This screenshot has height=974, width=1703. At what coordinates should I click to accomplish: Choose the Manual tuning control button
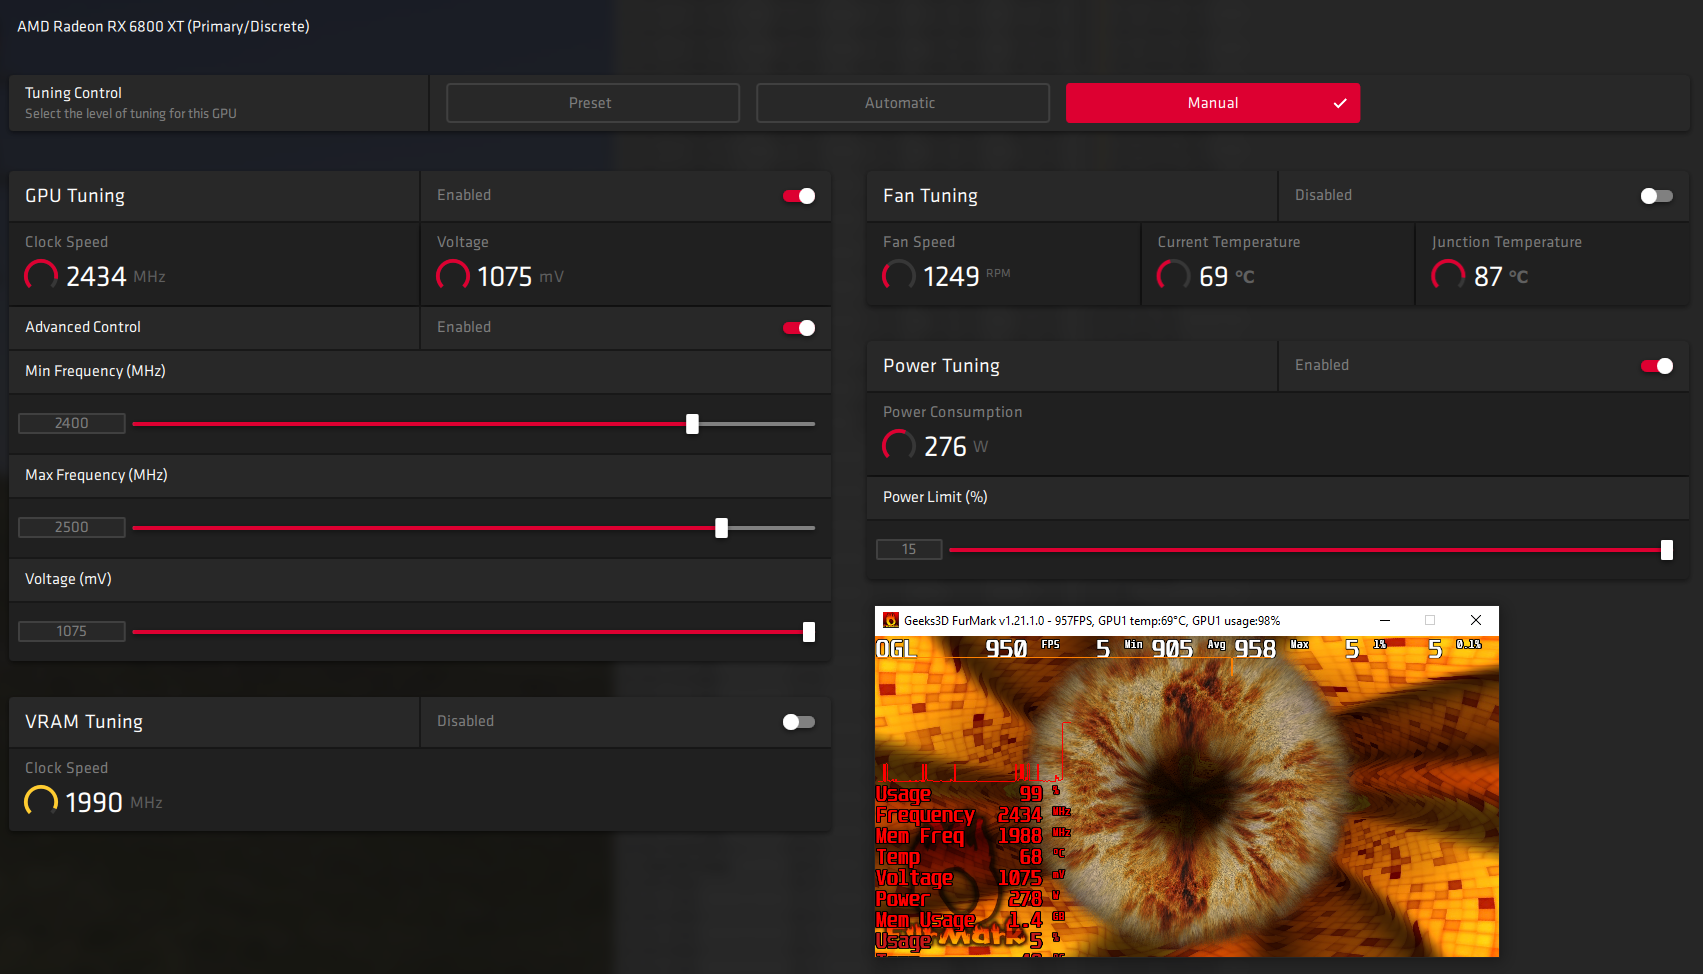1212,103
